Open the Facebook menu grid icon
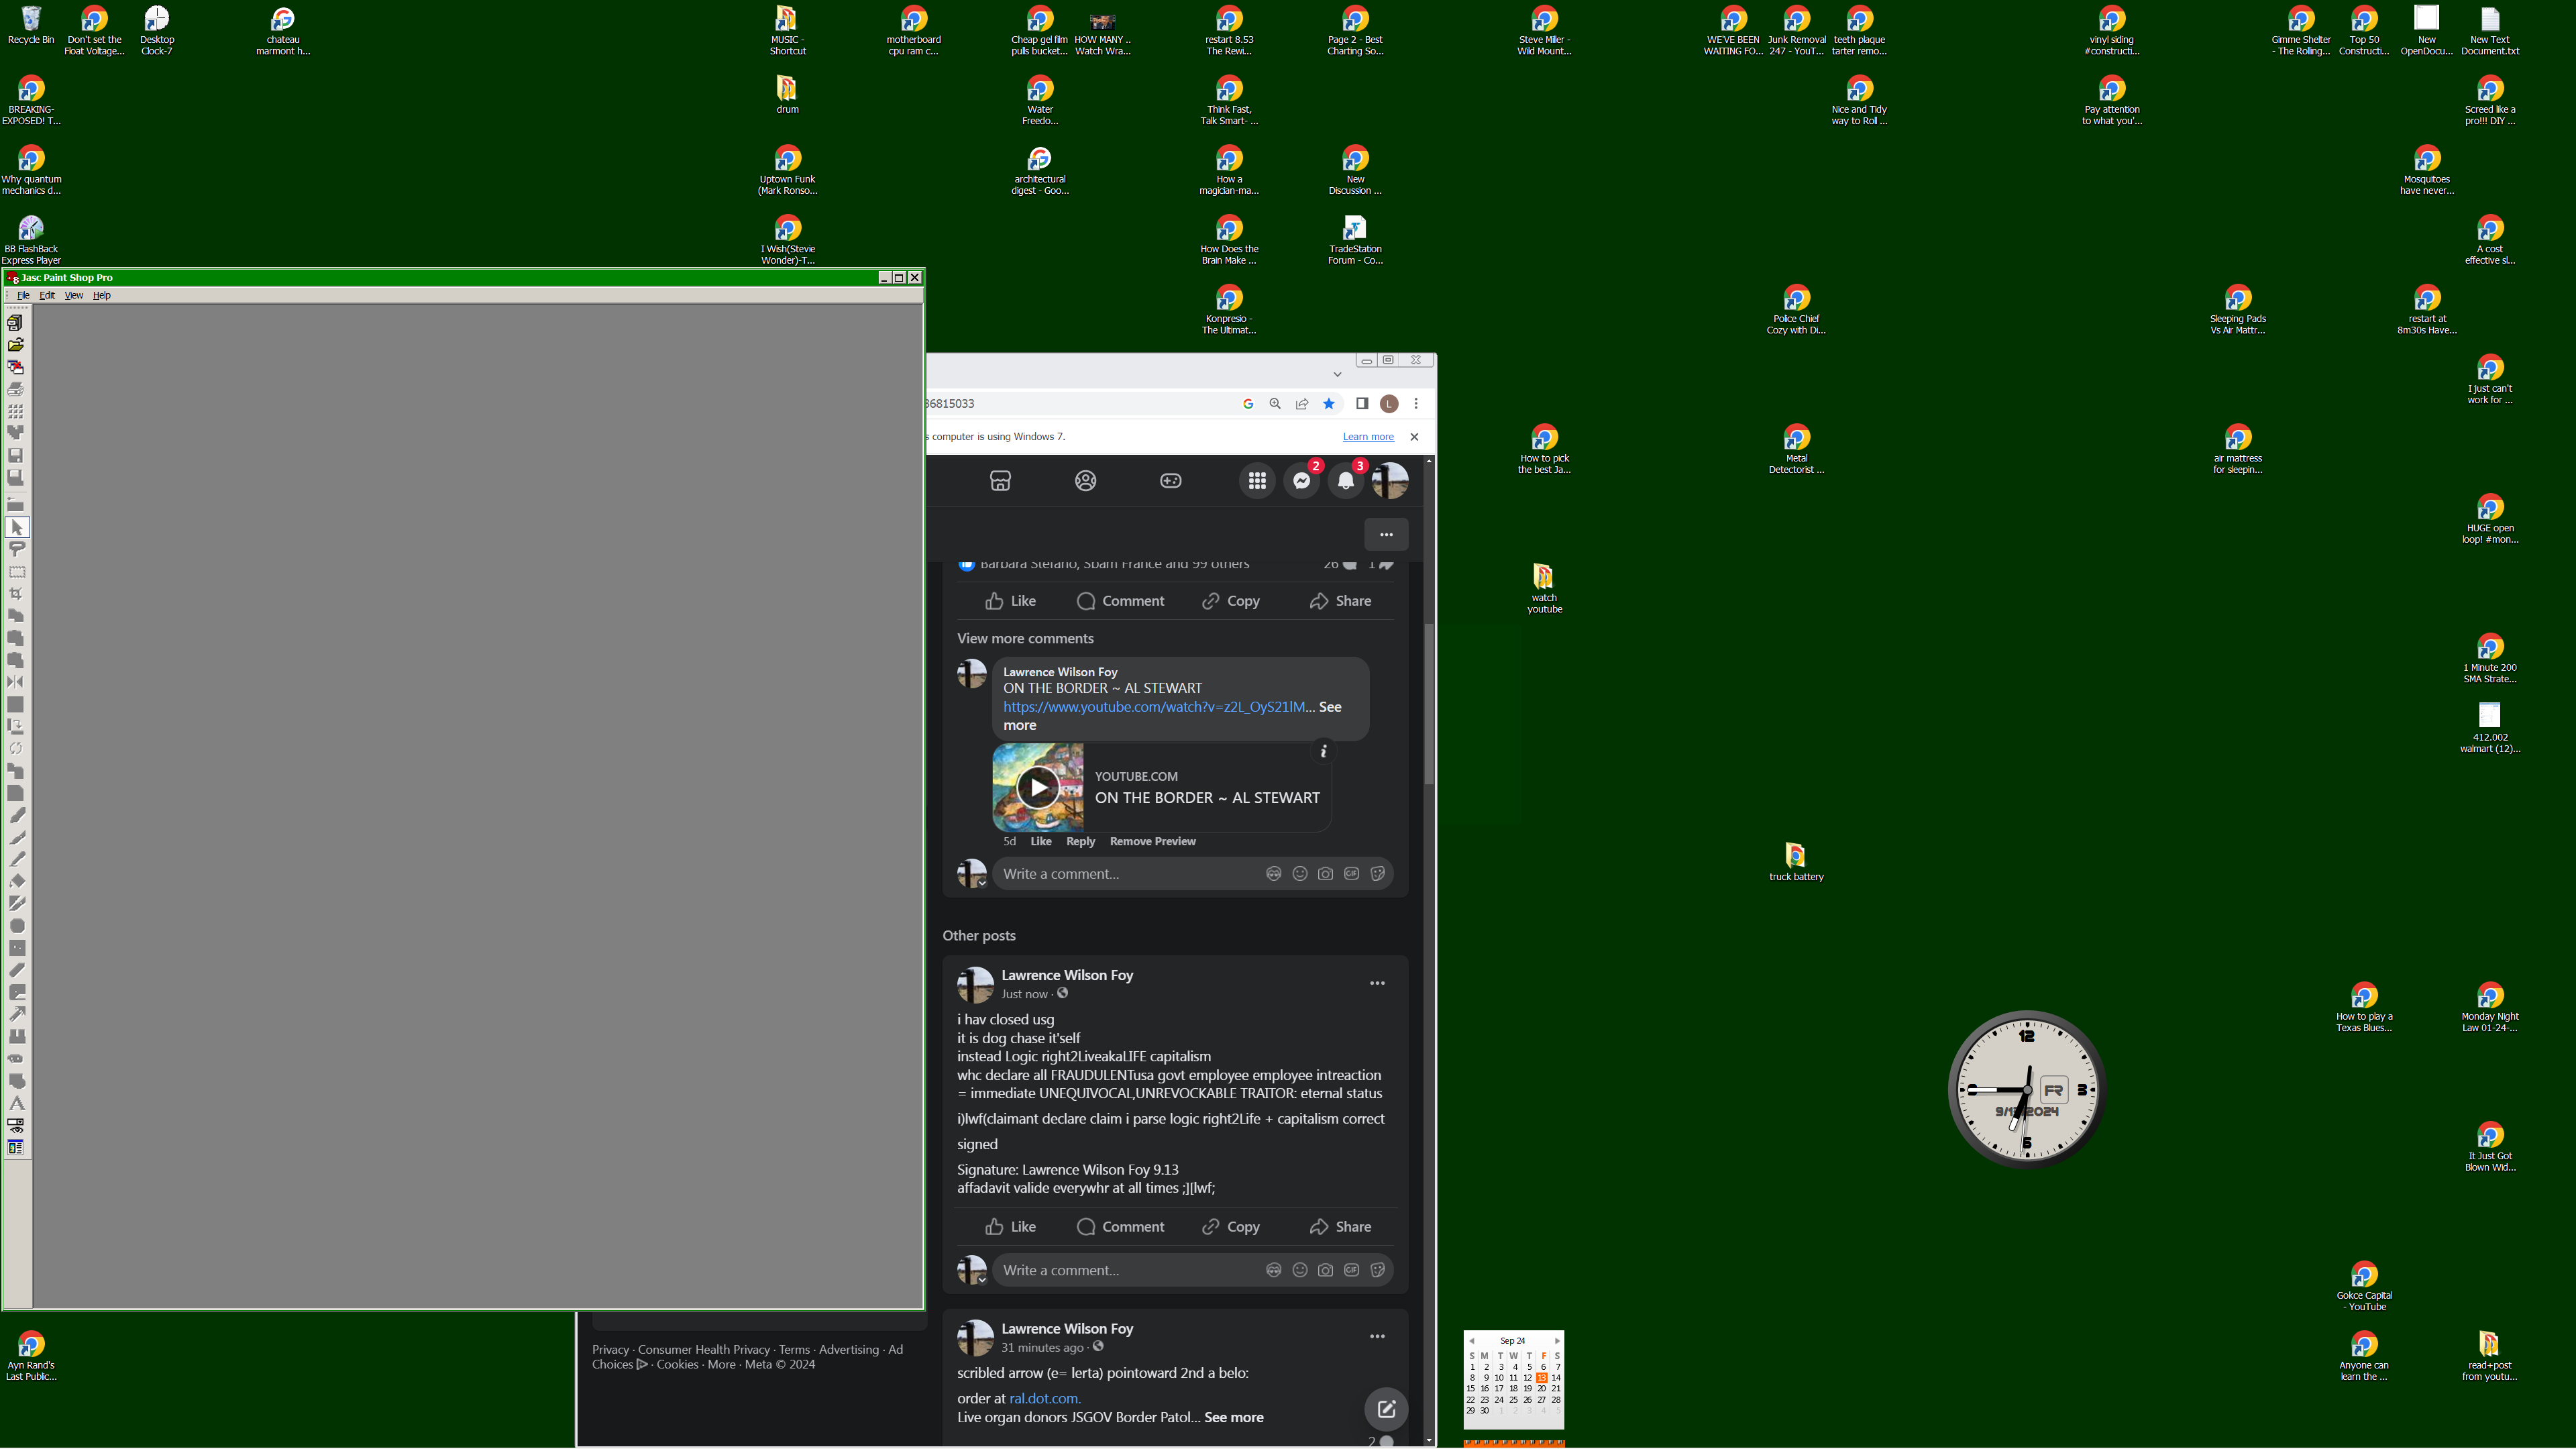The height and width of the screenshot is (1449, 2576). pyautogui.click(x=1257, y=481)
